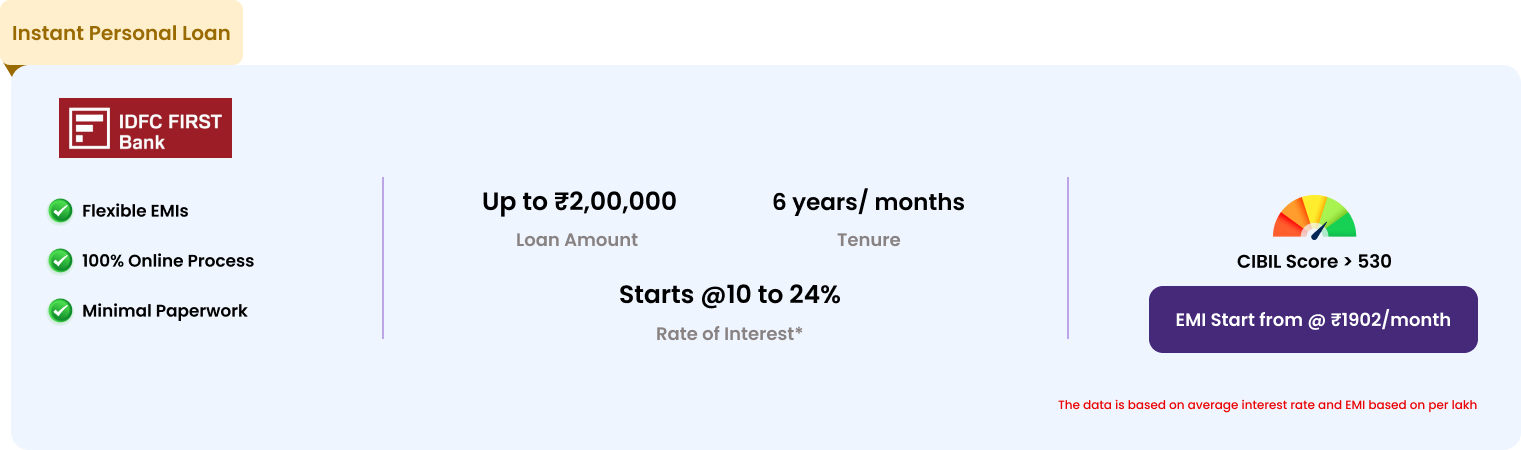Select the Minimal Paperwork feature text

pos(165,311)
